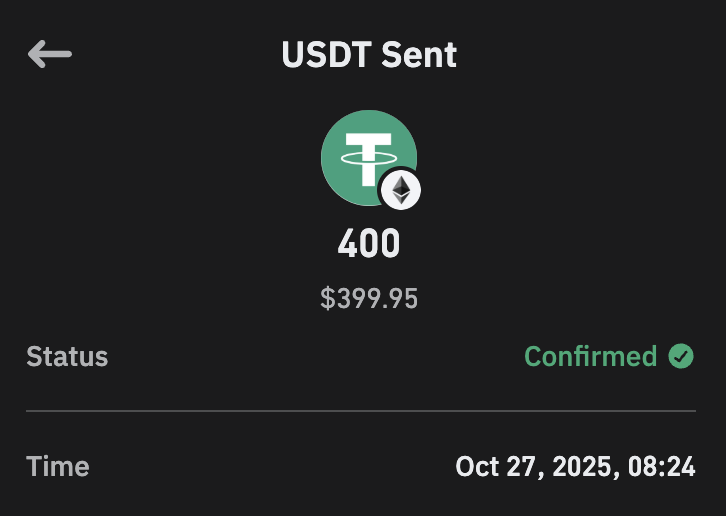The width and height of the screenshot is (726, 516).
Task: Click the green confirmed checkmark icon
Action: tap(681, 356)
